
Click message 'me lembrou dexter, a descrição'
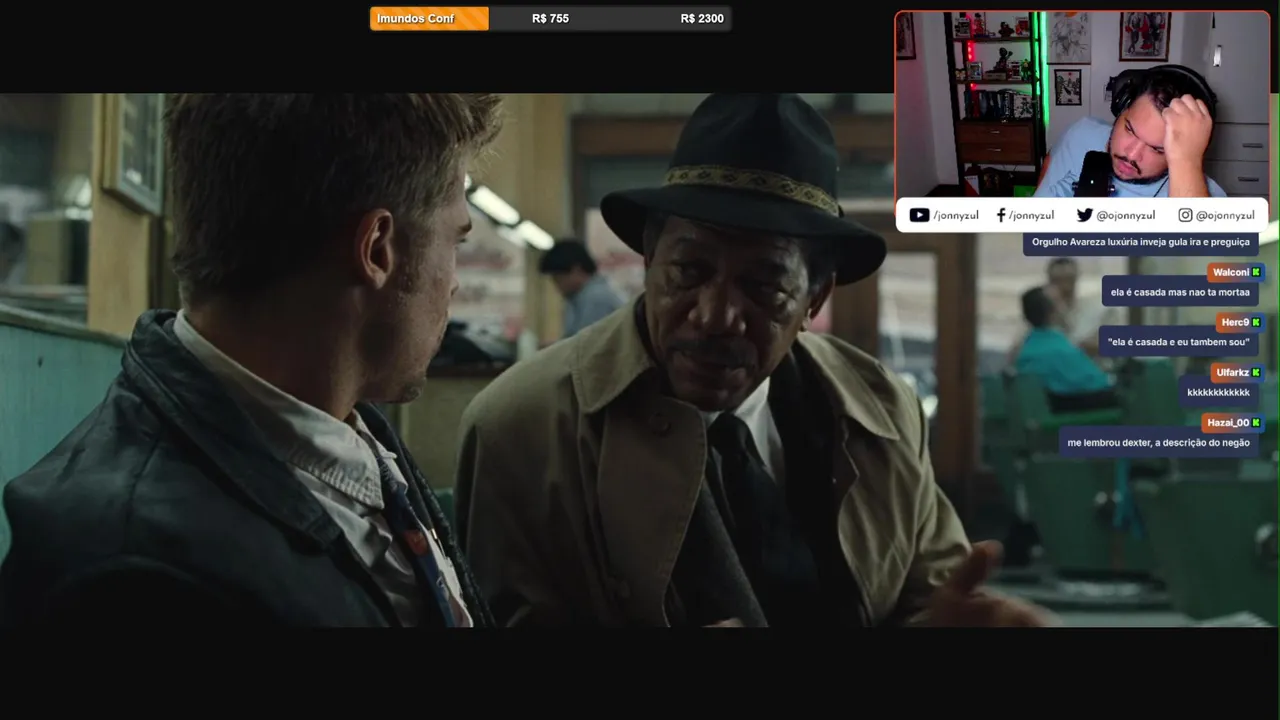1158,442
